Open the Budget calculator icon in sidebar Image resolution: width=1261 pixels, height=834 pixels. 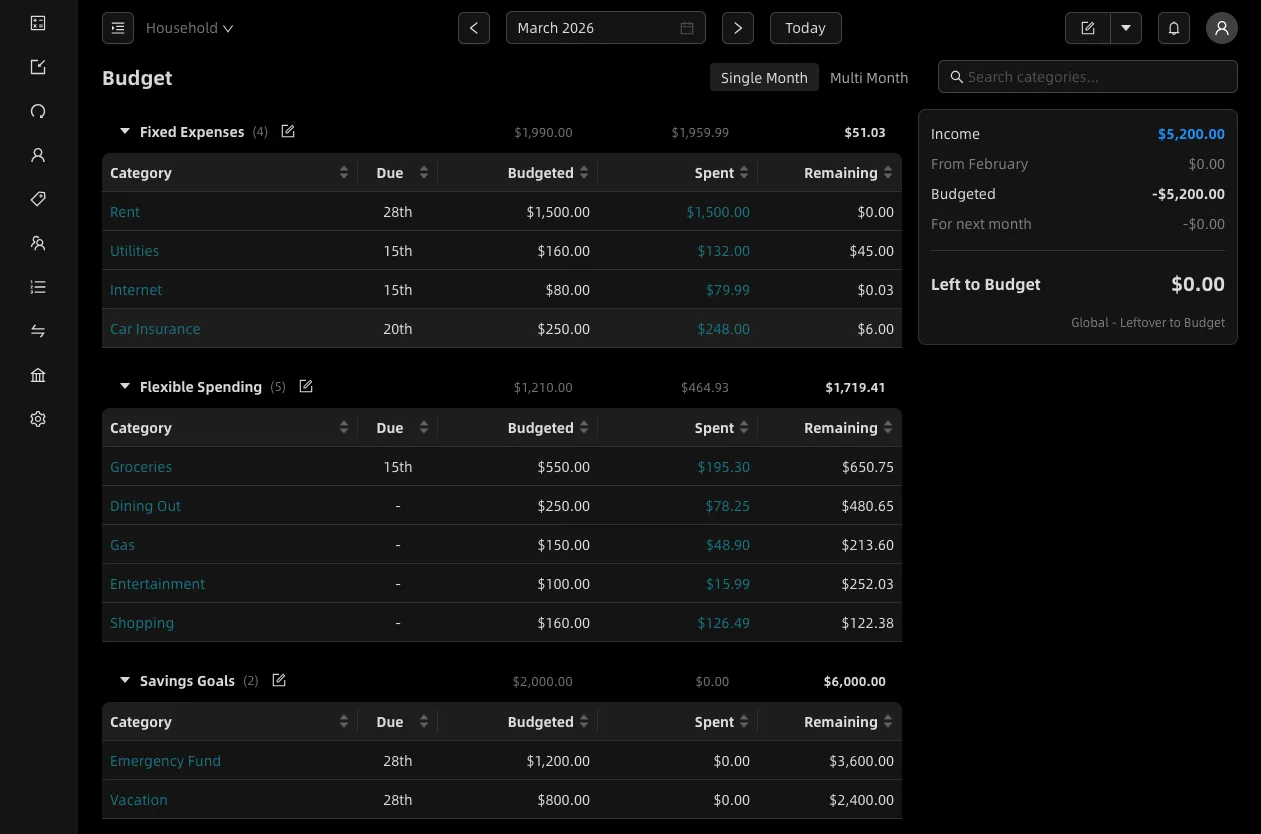coord(37,22)
